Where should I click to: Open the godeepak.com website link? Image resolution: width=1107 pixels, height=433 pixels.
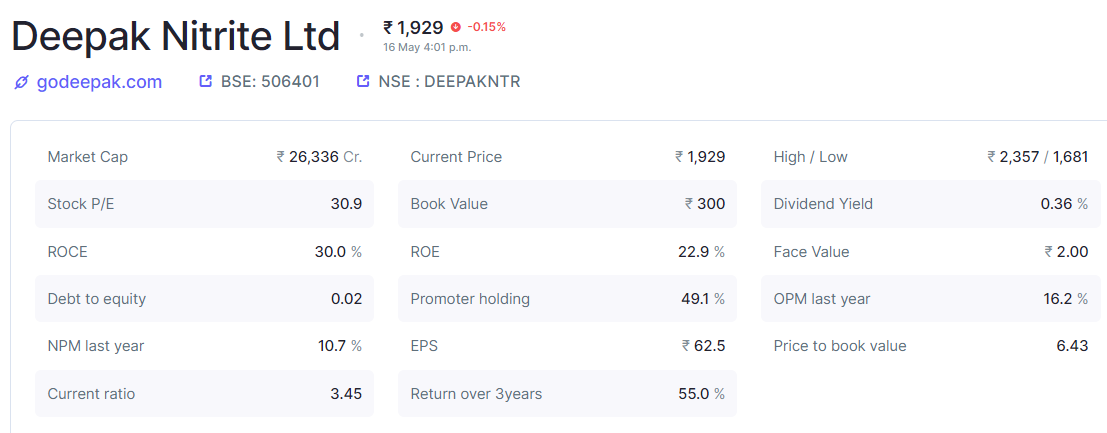click(99, 82)
